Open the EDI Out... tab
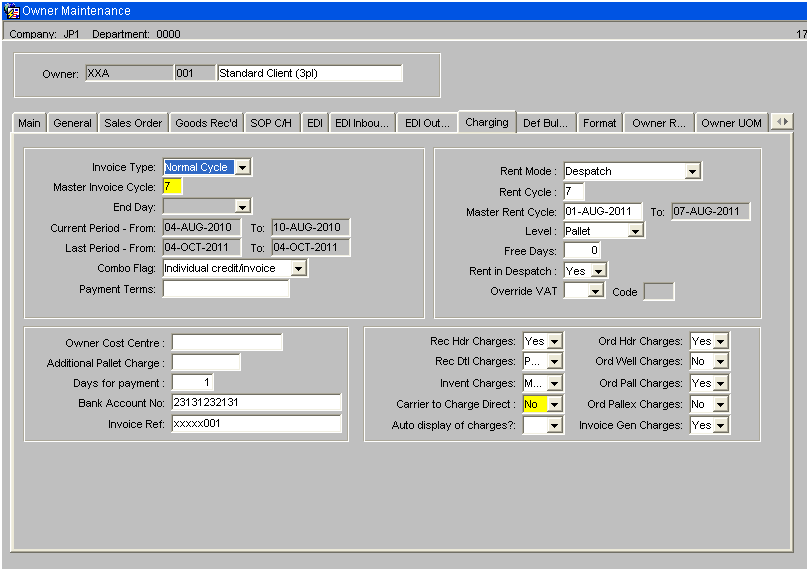Screen dimensions: 807x569 427,123
